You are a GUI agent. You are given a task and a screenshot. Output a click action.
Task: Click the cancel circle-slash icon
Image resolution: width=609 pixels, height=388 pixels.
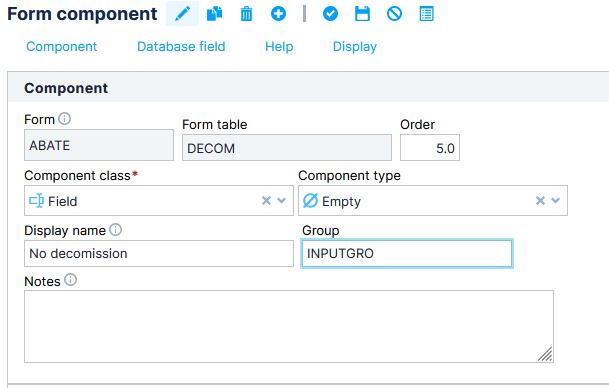394,14
